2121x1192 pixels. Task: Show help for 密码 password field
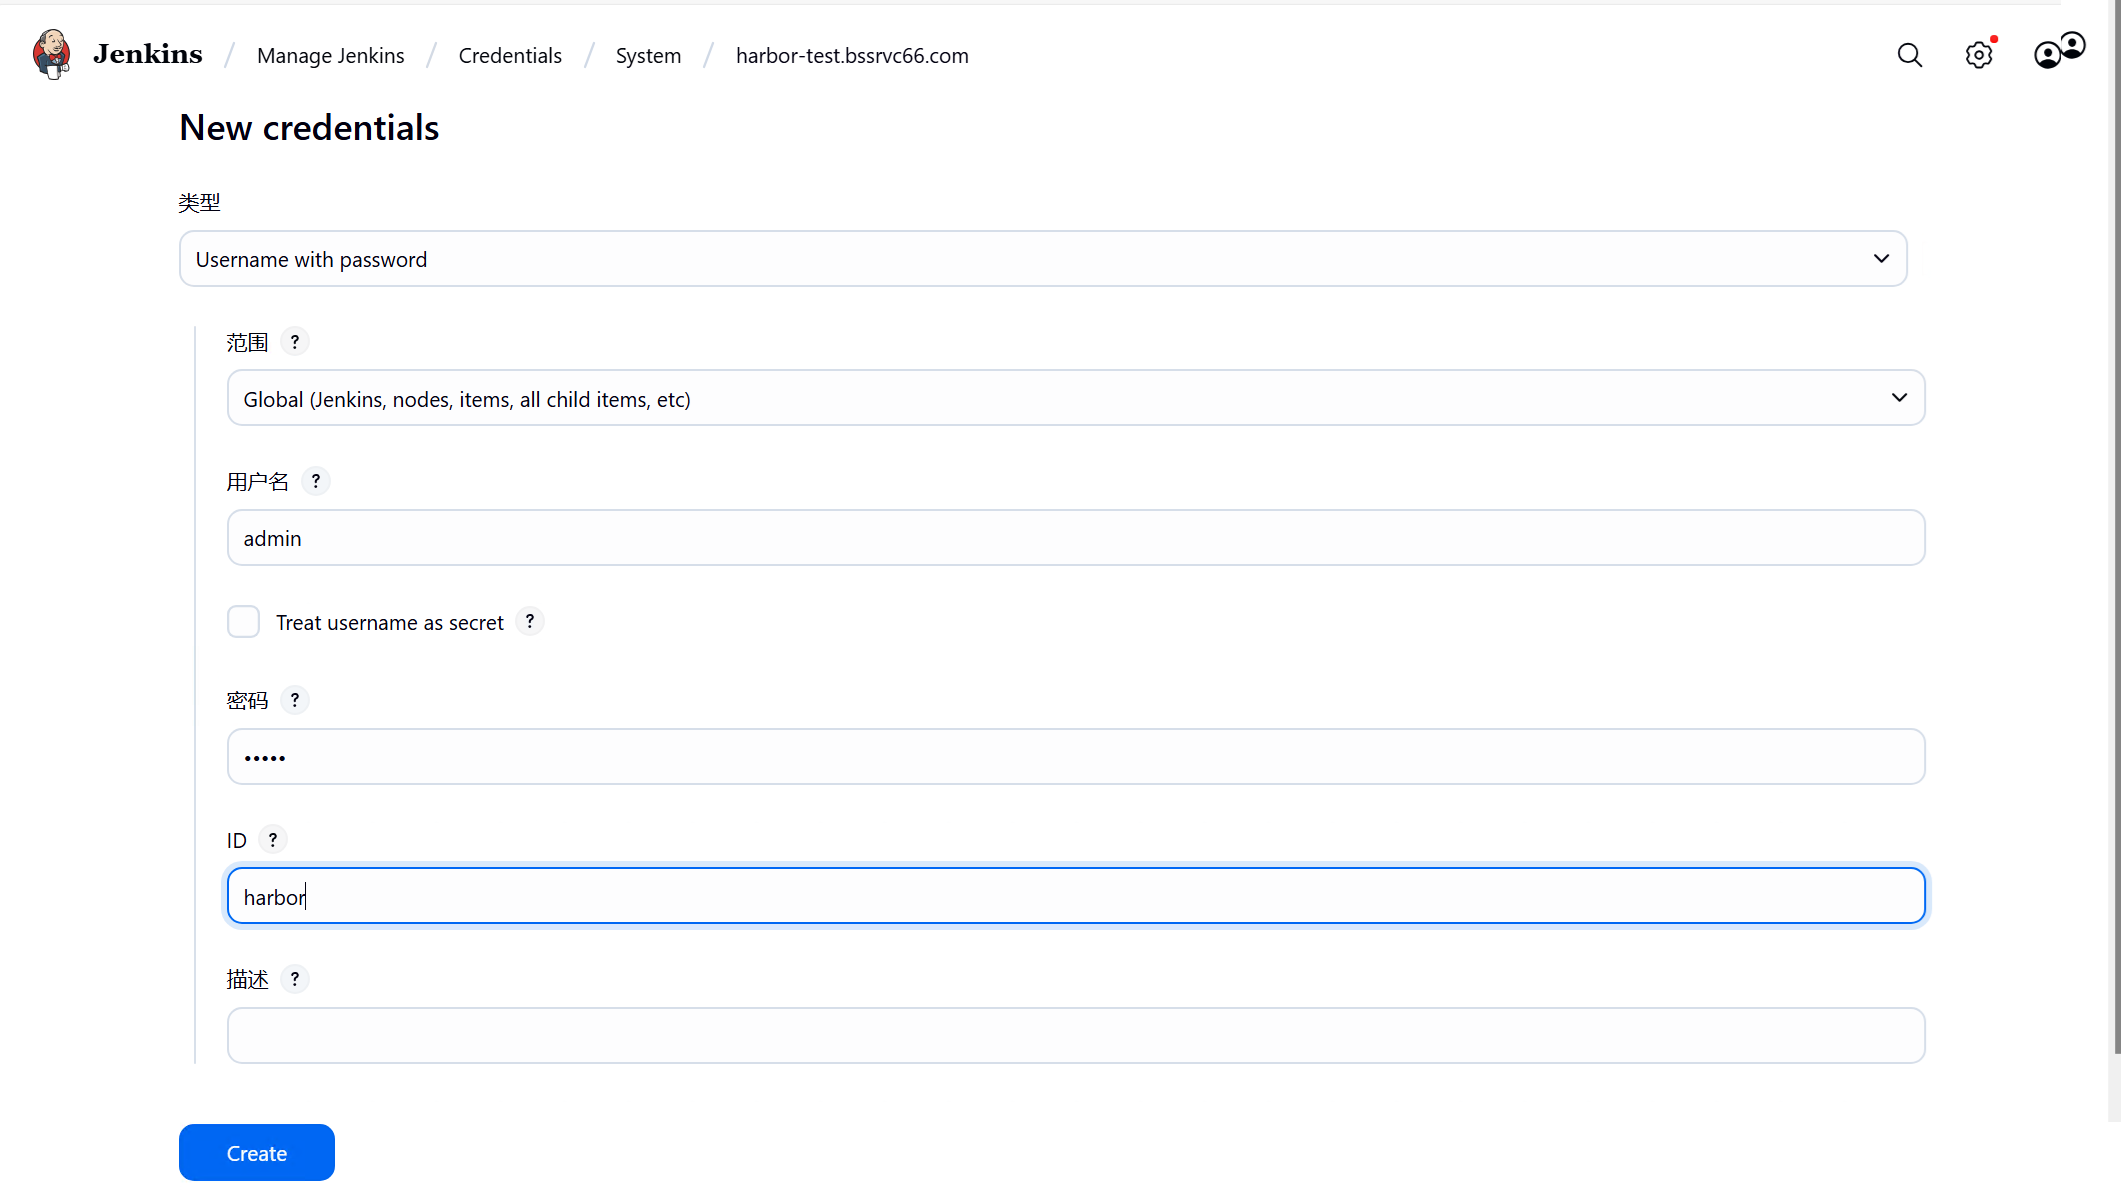[x=294, y=700]
